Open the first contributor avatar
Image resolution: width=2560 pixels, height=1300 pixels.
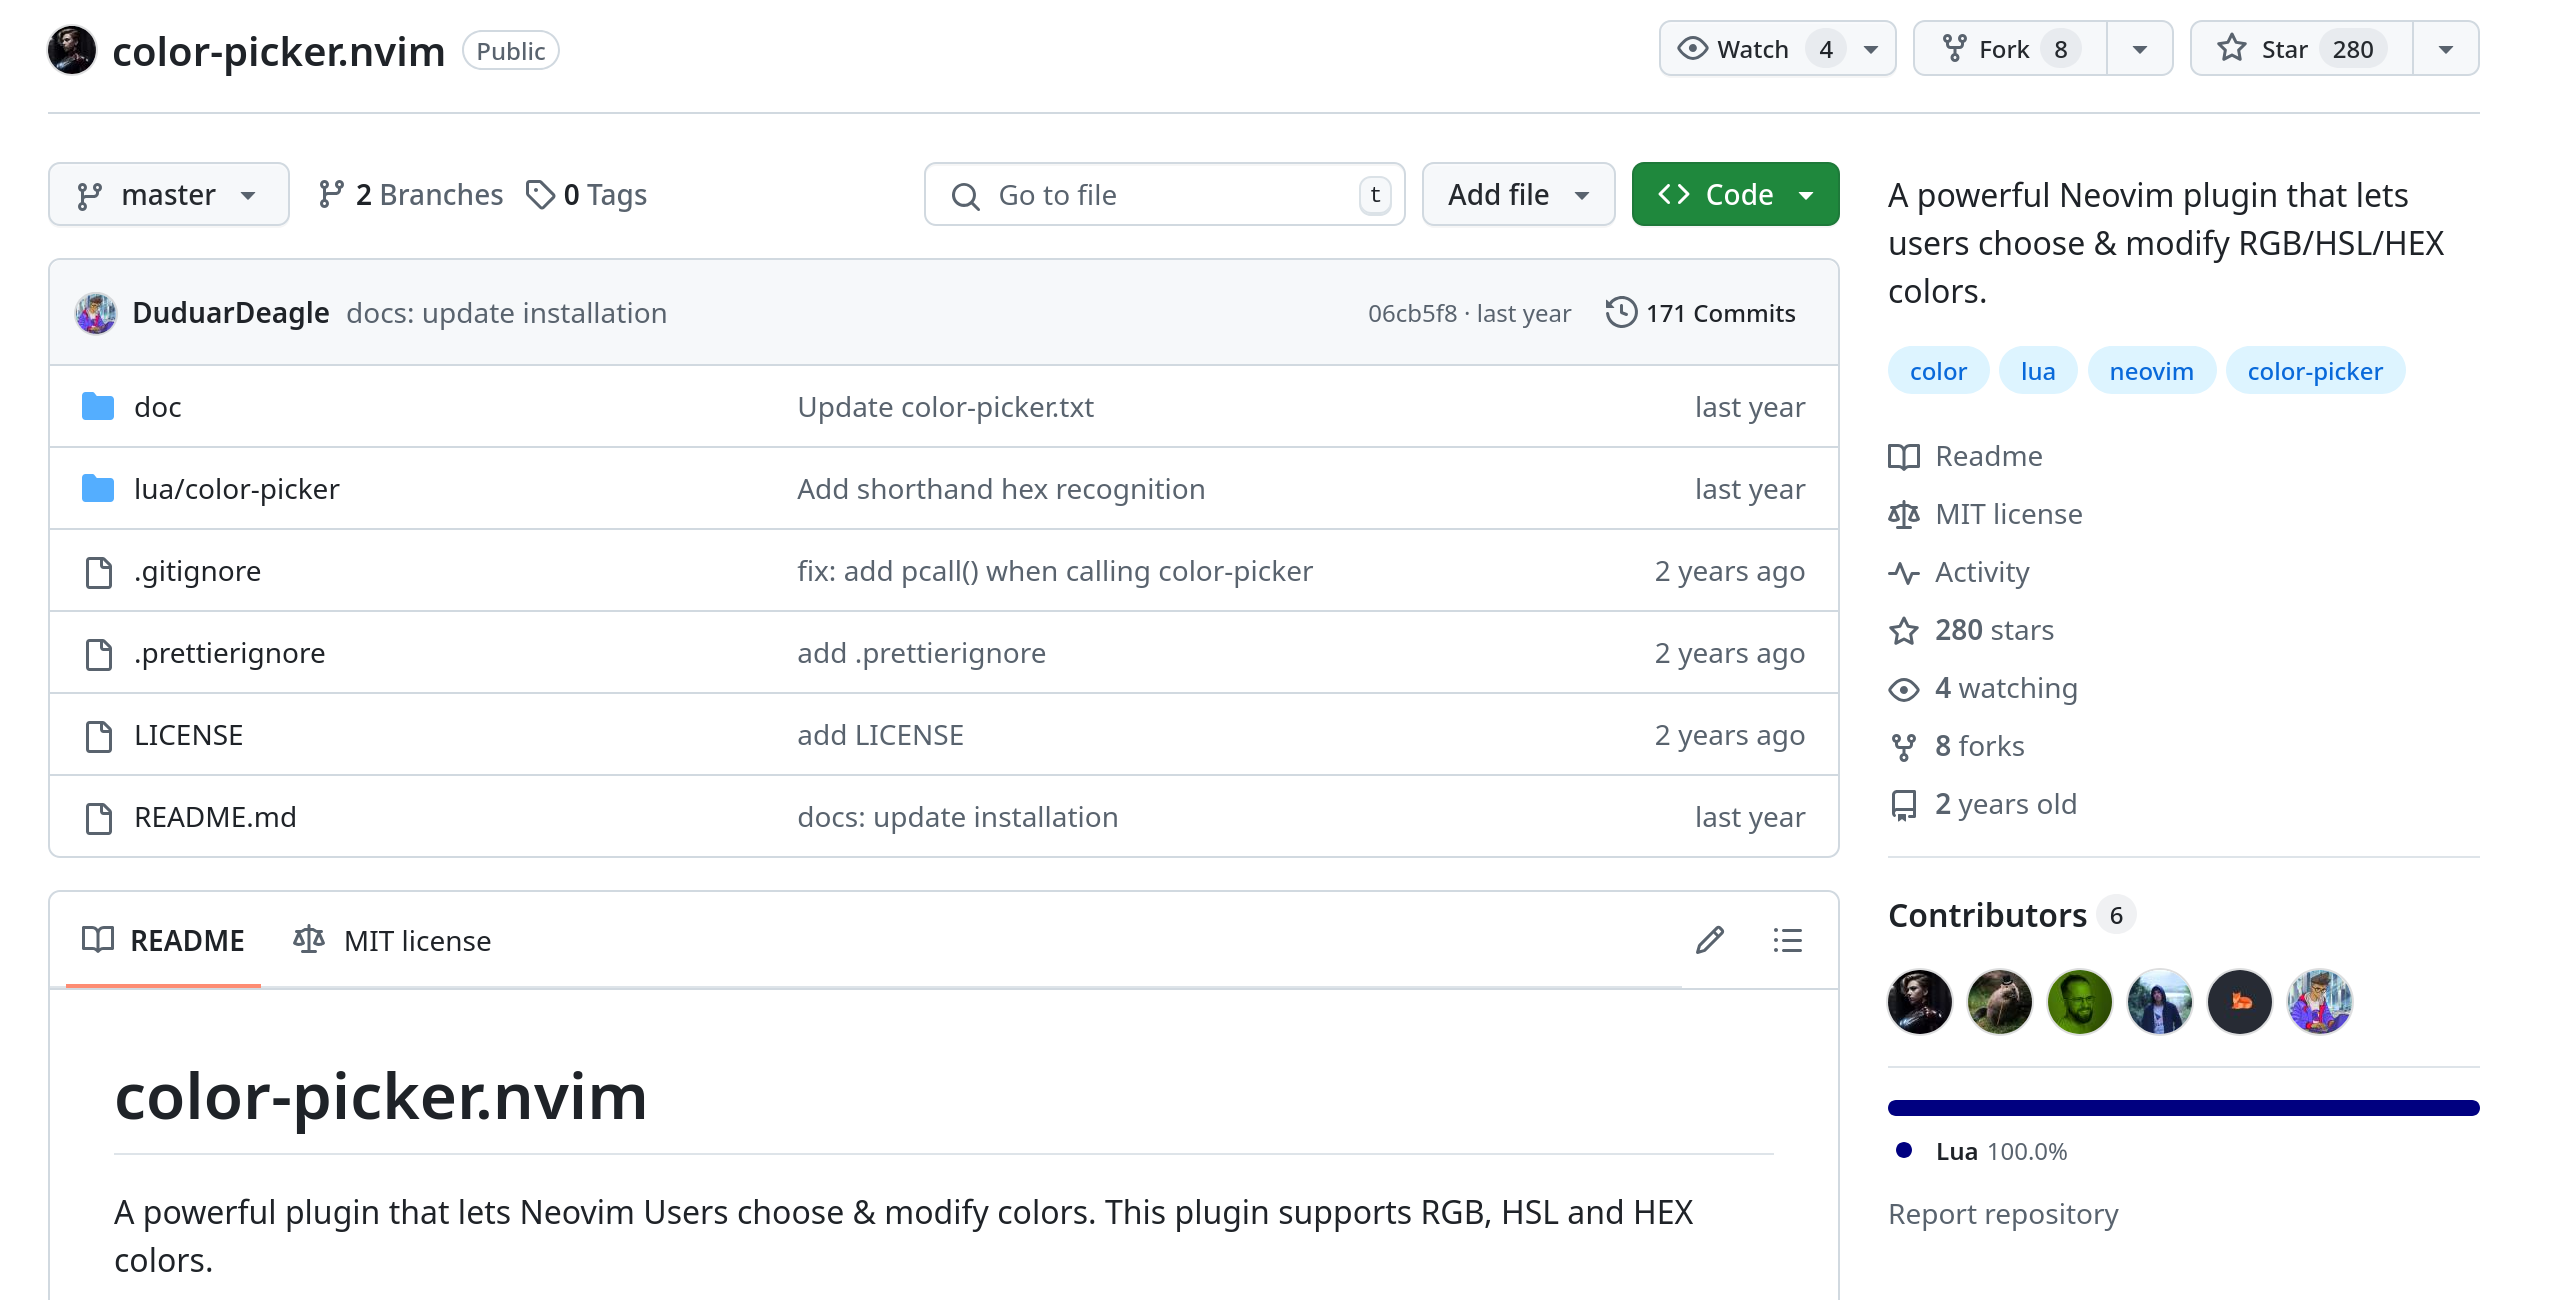pyautogui.click(x=1920, y=1001)
